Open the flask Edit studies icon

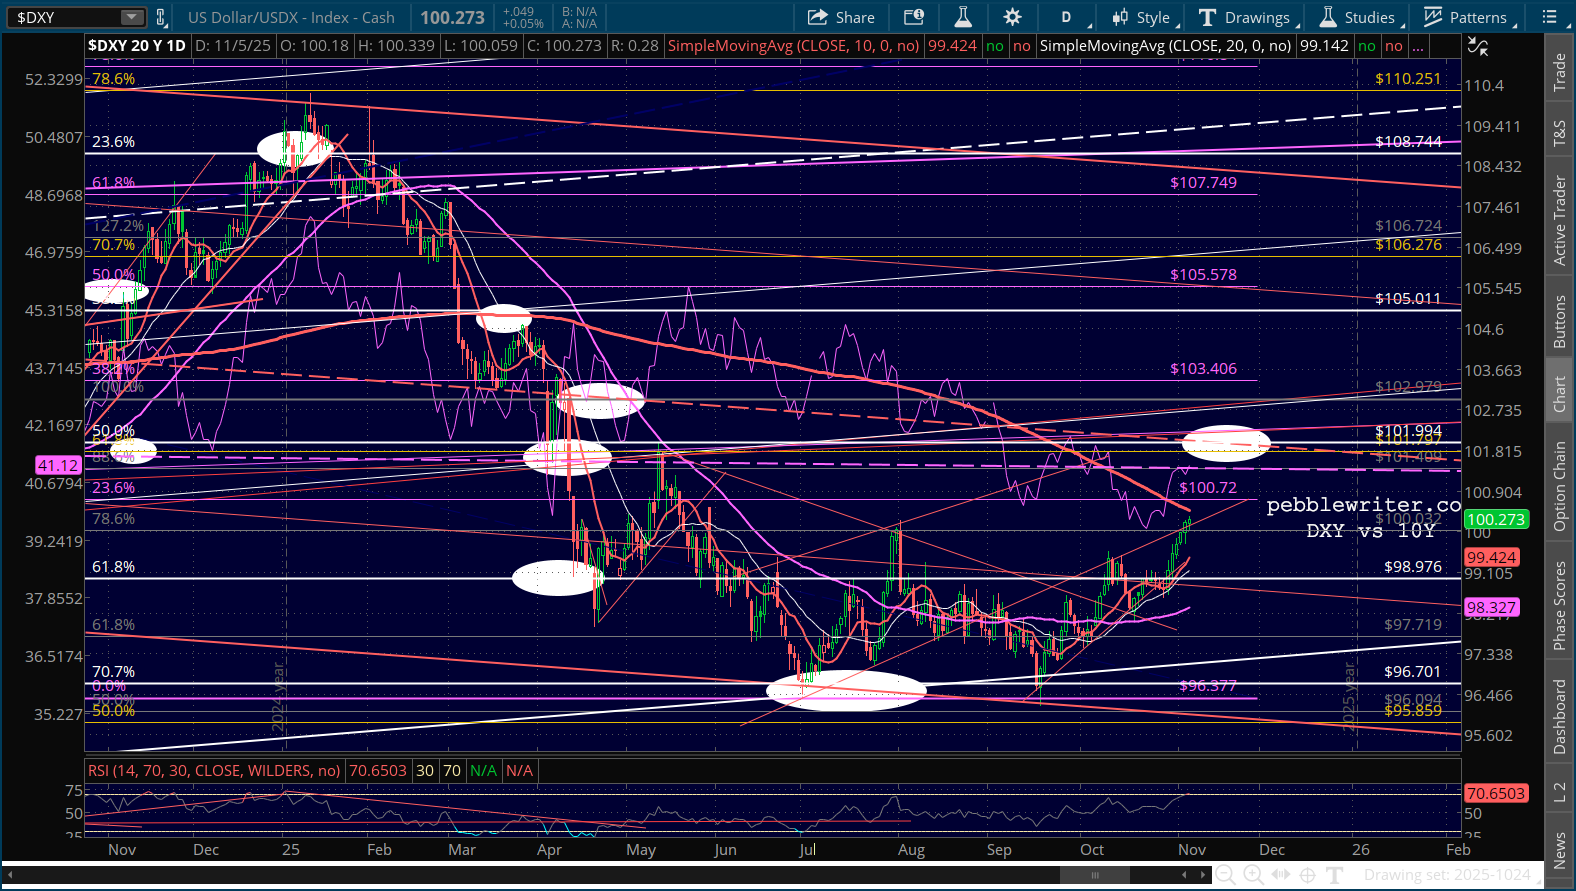963,17
